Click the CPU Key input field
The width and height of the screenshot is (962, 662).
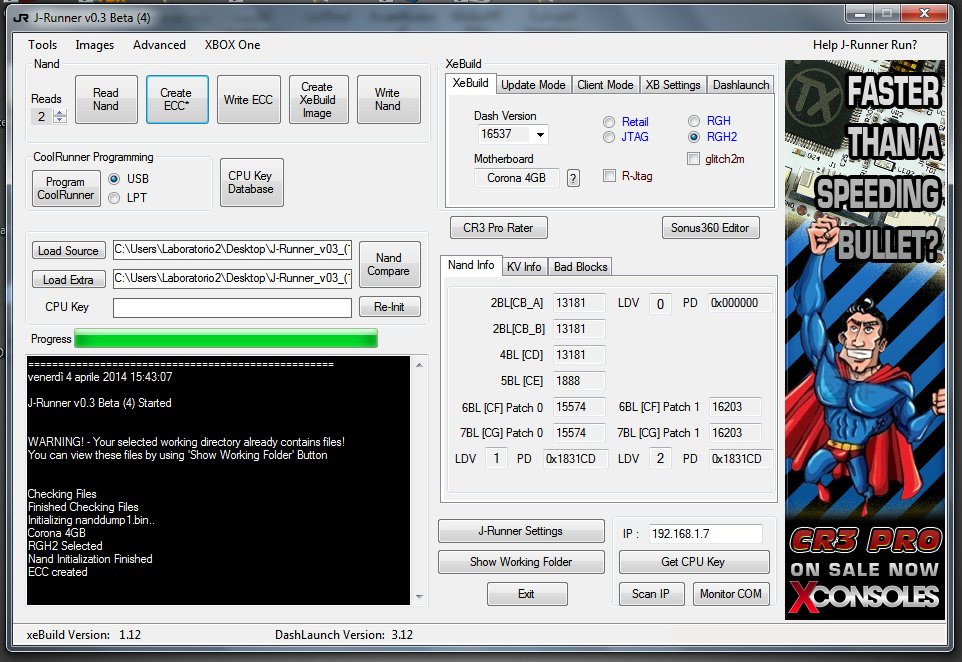coord(232,307)
